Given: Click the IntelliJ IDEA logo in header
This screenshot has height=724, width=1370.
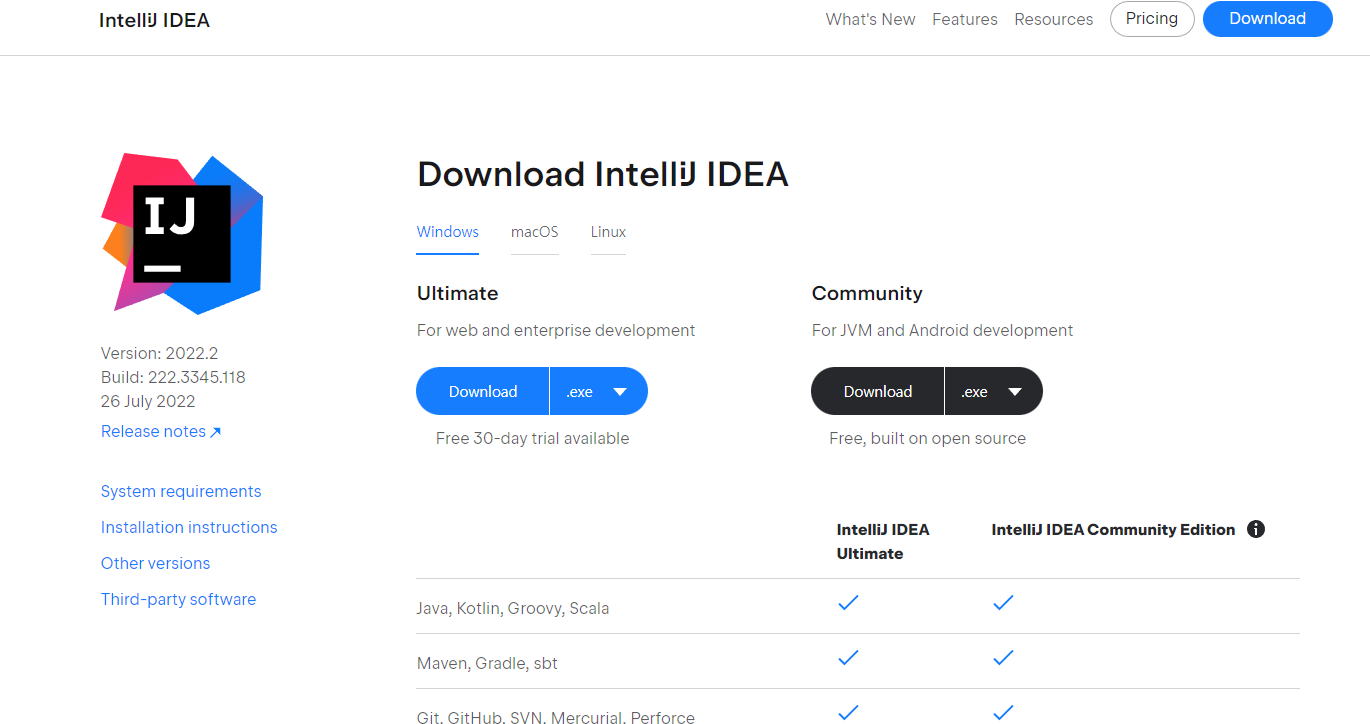Looking at the screenshot, I should pyautogui.click(x=154, y=20).
